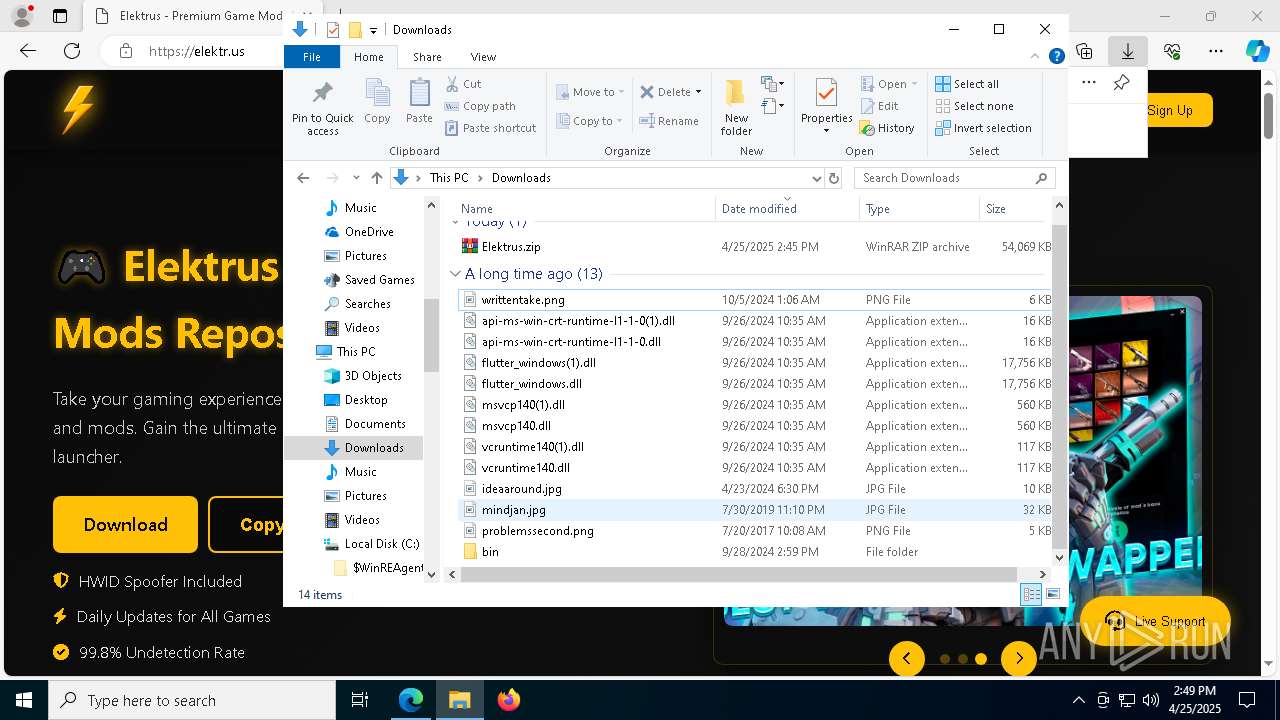Select the bin folder
Image resolution: width=1280 pixels, height=720 pixels.
pos(490,552)
